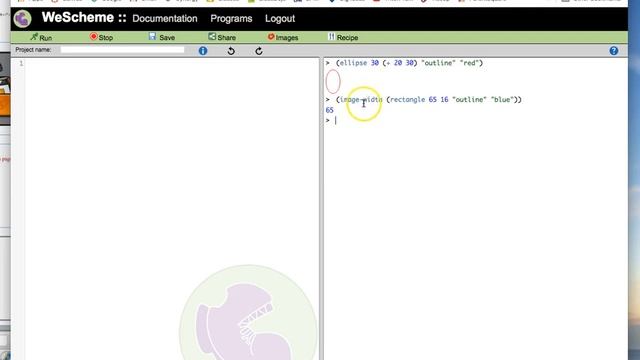The width and height of the screenshot is (640, 360).
Task: Open the design Recipe tool
Action: click(343, 37)
